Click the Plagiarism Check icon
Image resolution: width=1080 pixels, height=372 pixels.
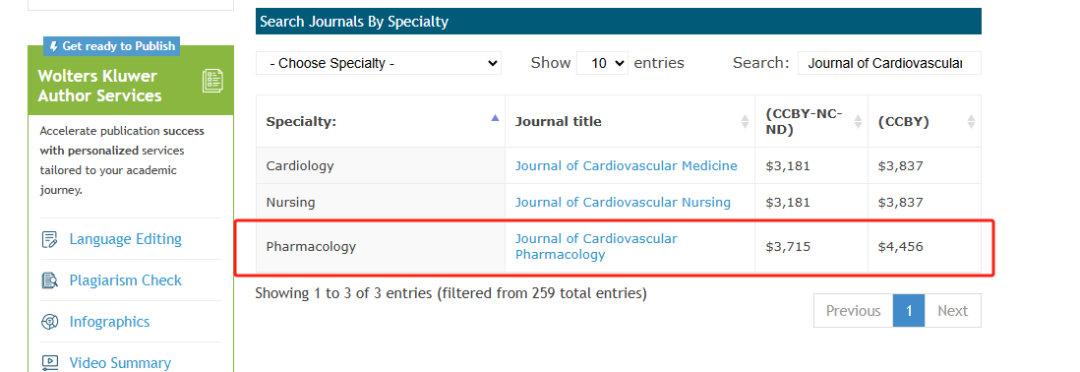[x=50, y=280]
